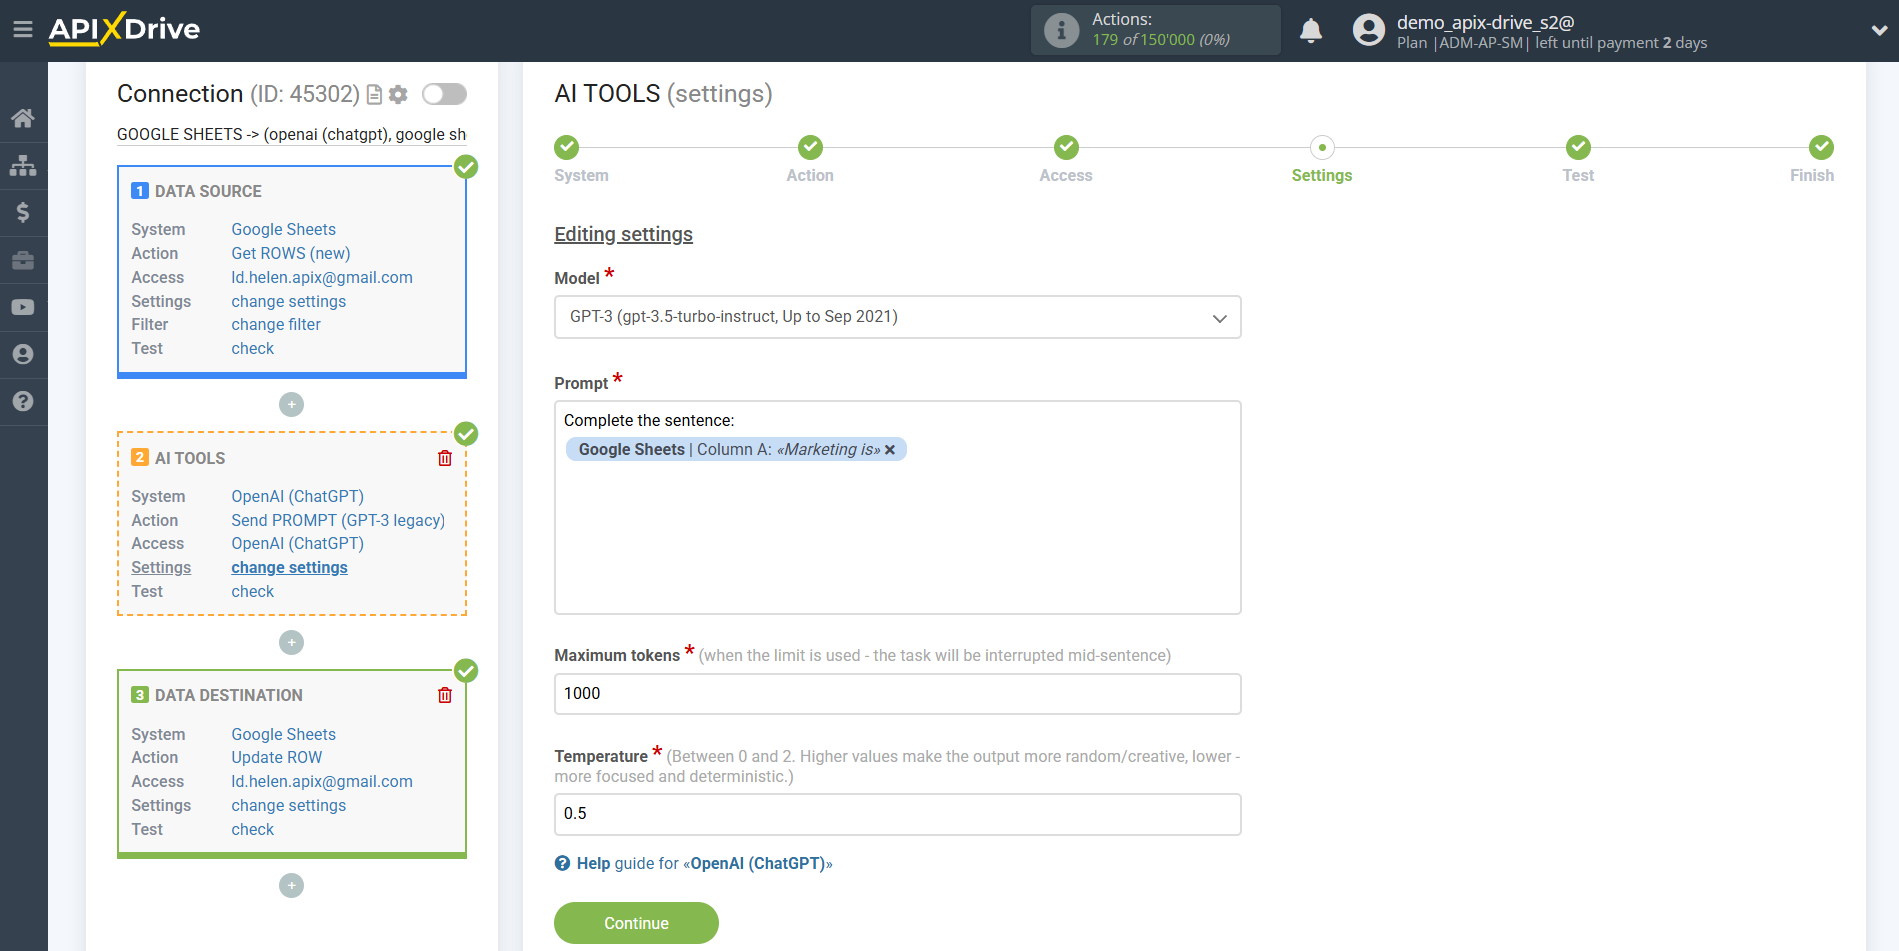This screenshot has height=951, width=1899.
Task: Click the Maximum tokens field
Action: 898,694
